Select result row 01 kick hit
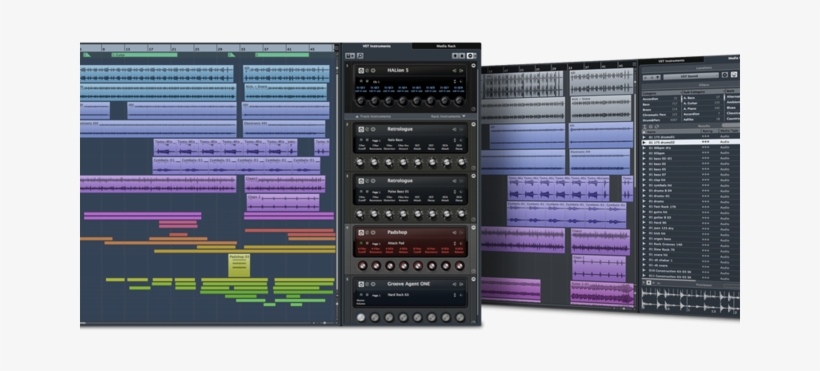Viewport: 820px width, 371px height. coord(690,233)
